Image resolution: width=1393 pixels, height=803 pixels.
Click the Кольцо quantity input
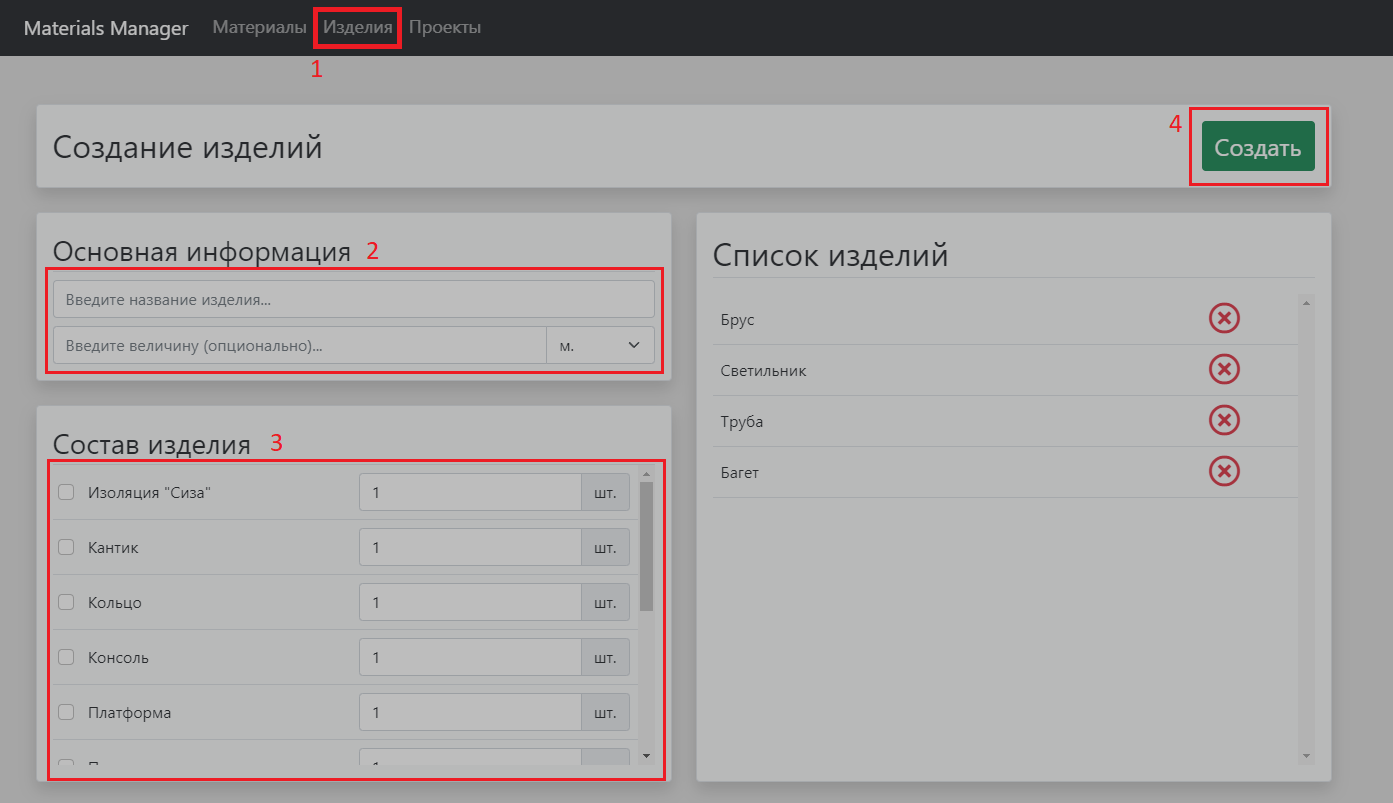pos(470,602)
